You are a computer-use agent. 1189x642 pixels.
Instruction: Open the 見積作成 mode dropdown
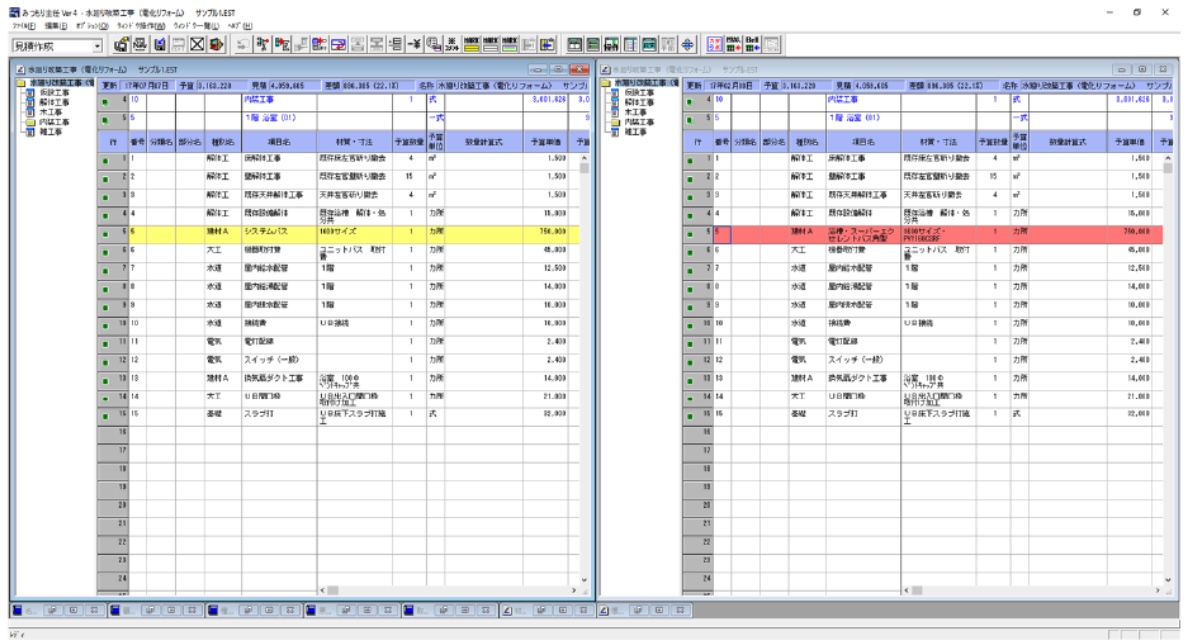coord(97,46)
